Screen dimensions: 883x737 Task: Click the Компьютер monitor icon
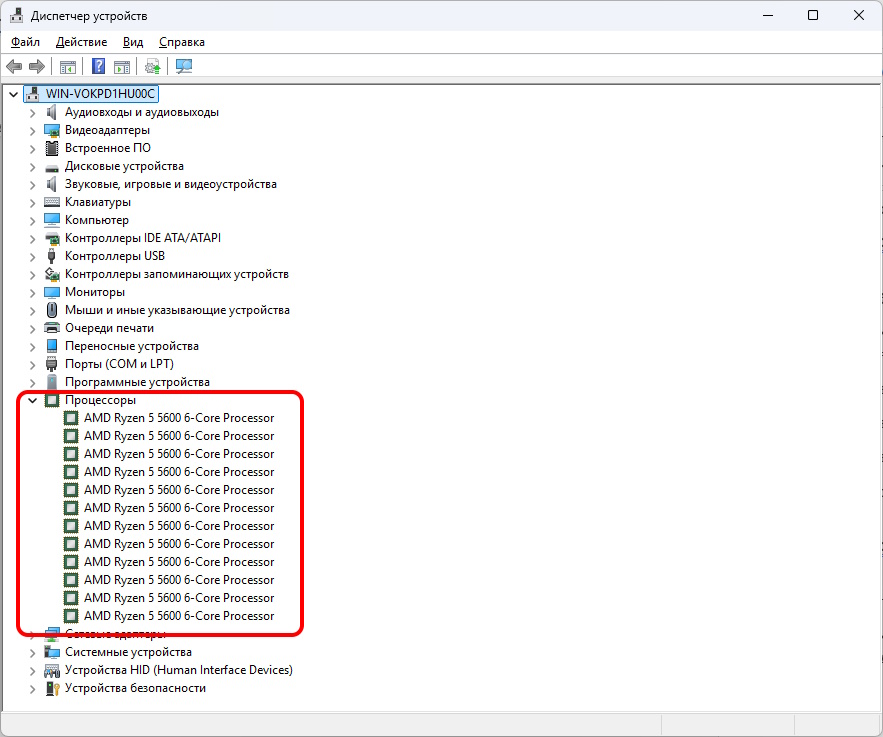pyautogui.click(x=52, y=220)
